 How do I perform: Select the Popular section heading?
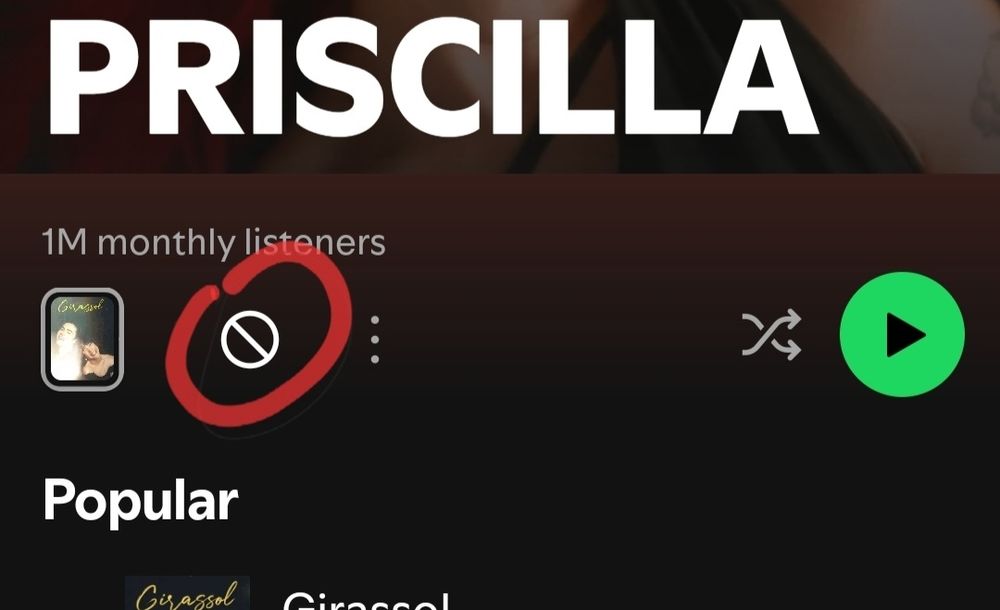pyautogui.click(x=140, y=501)
